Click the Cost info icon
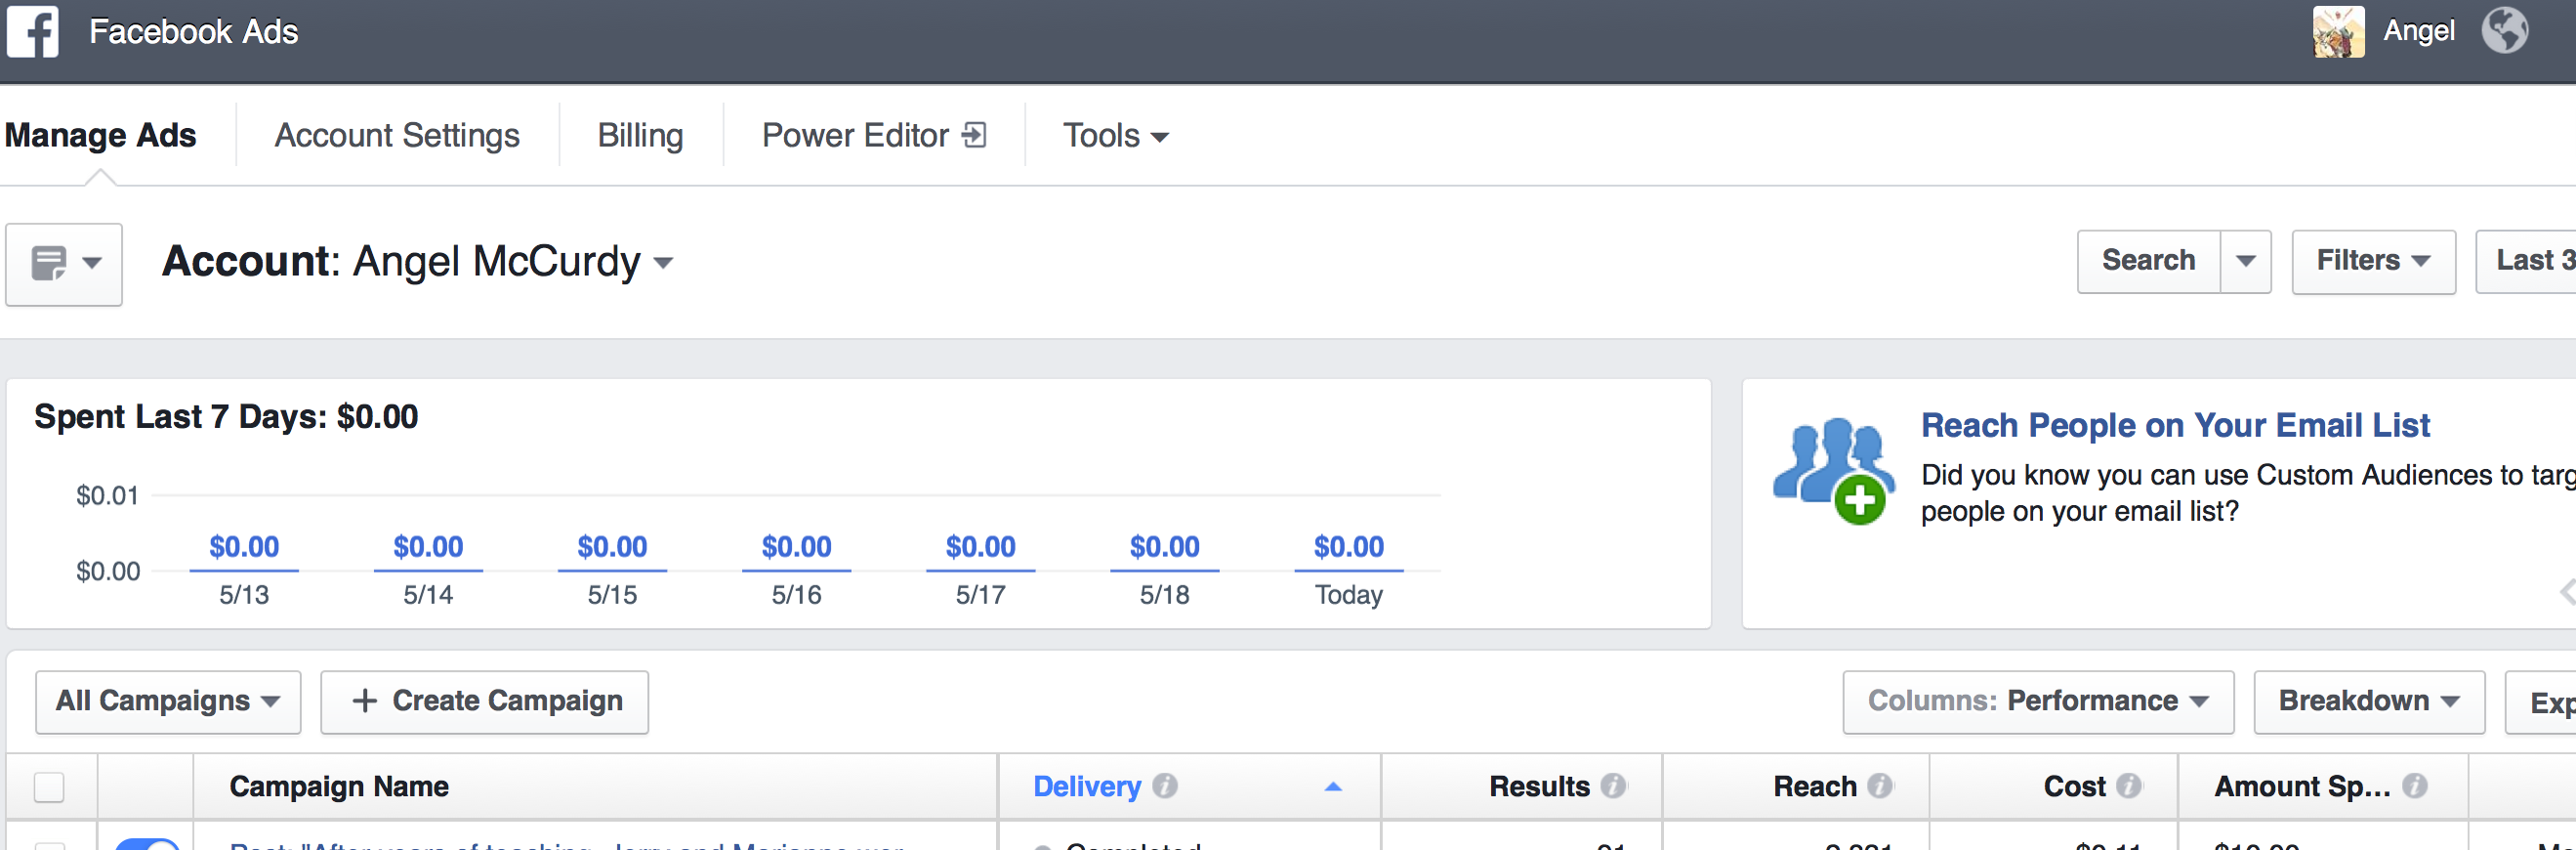 click(2128, 786)
